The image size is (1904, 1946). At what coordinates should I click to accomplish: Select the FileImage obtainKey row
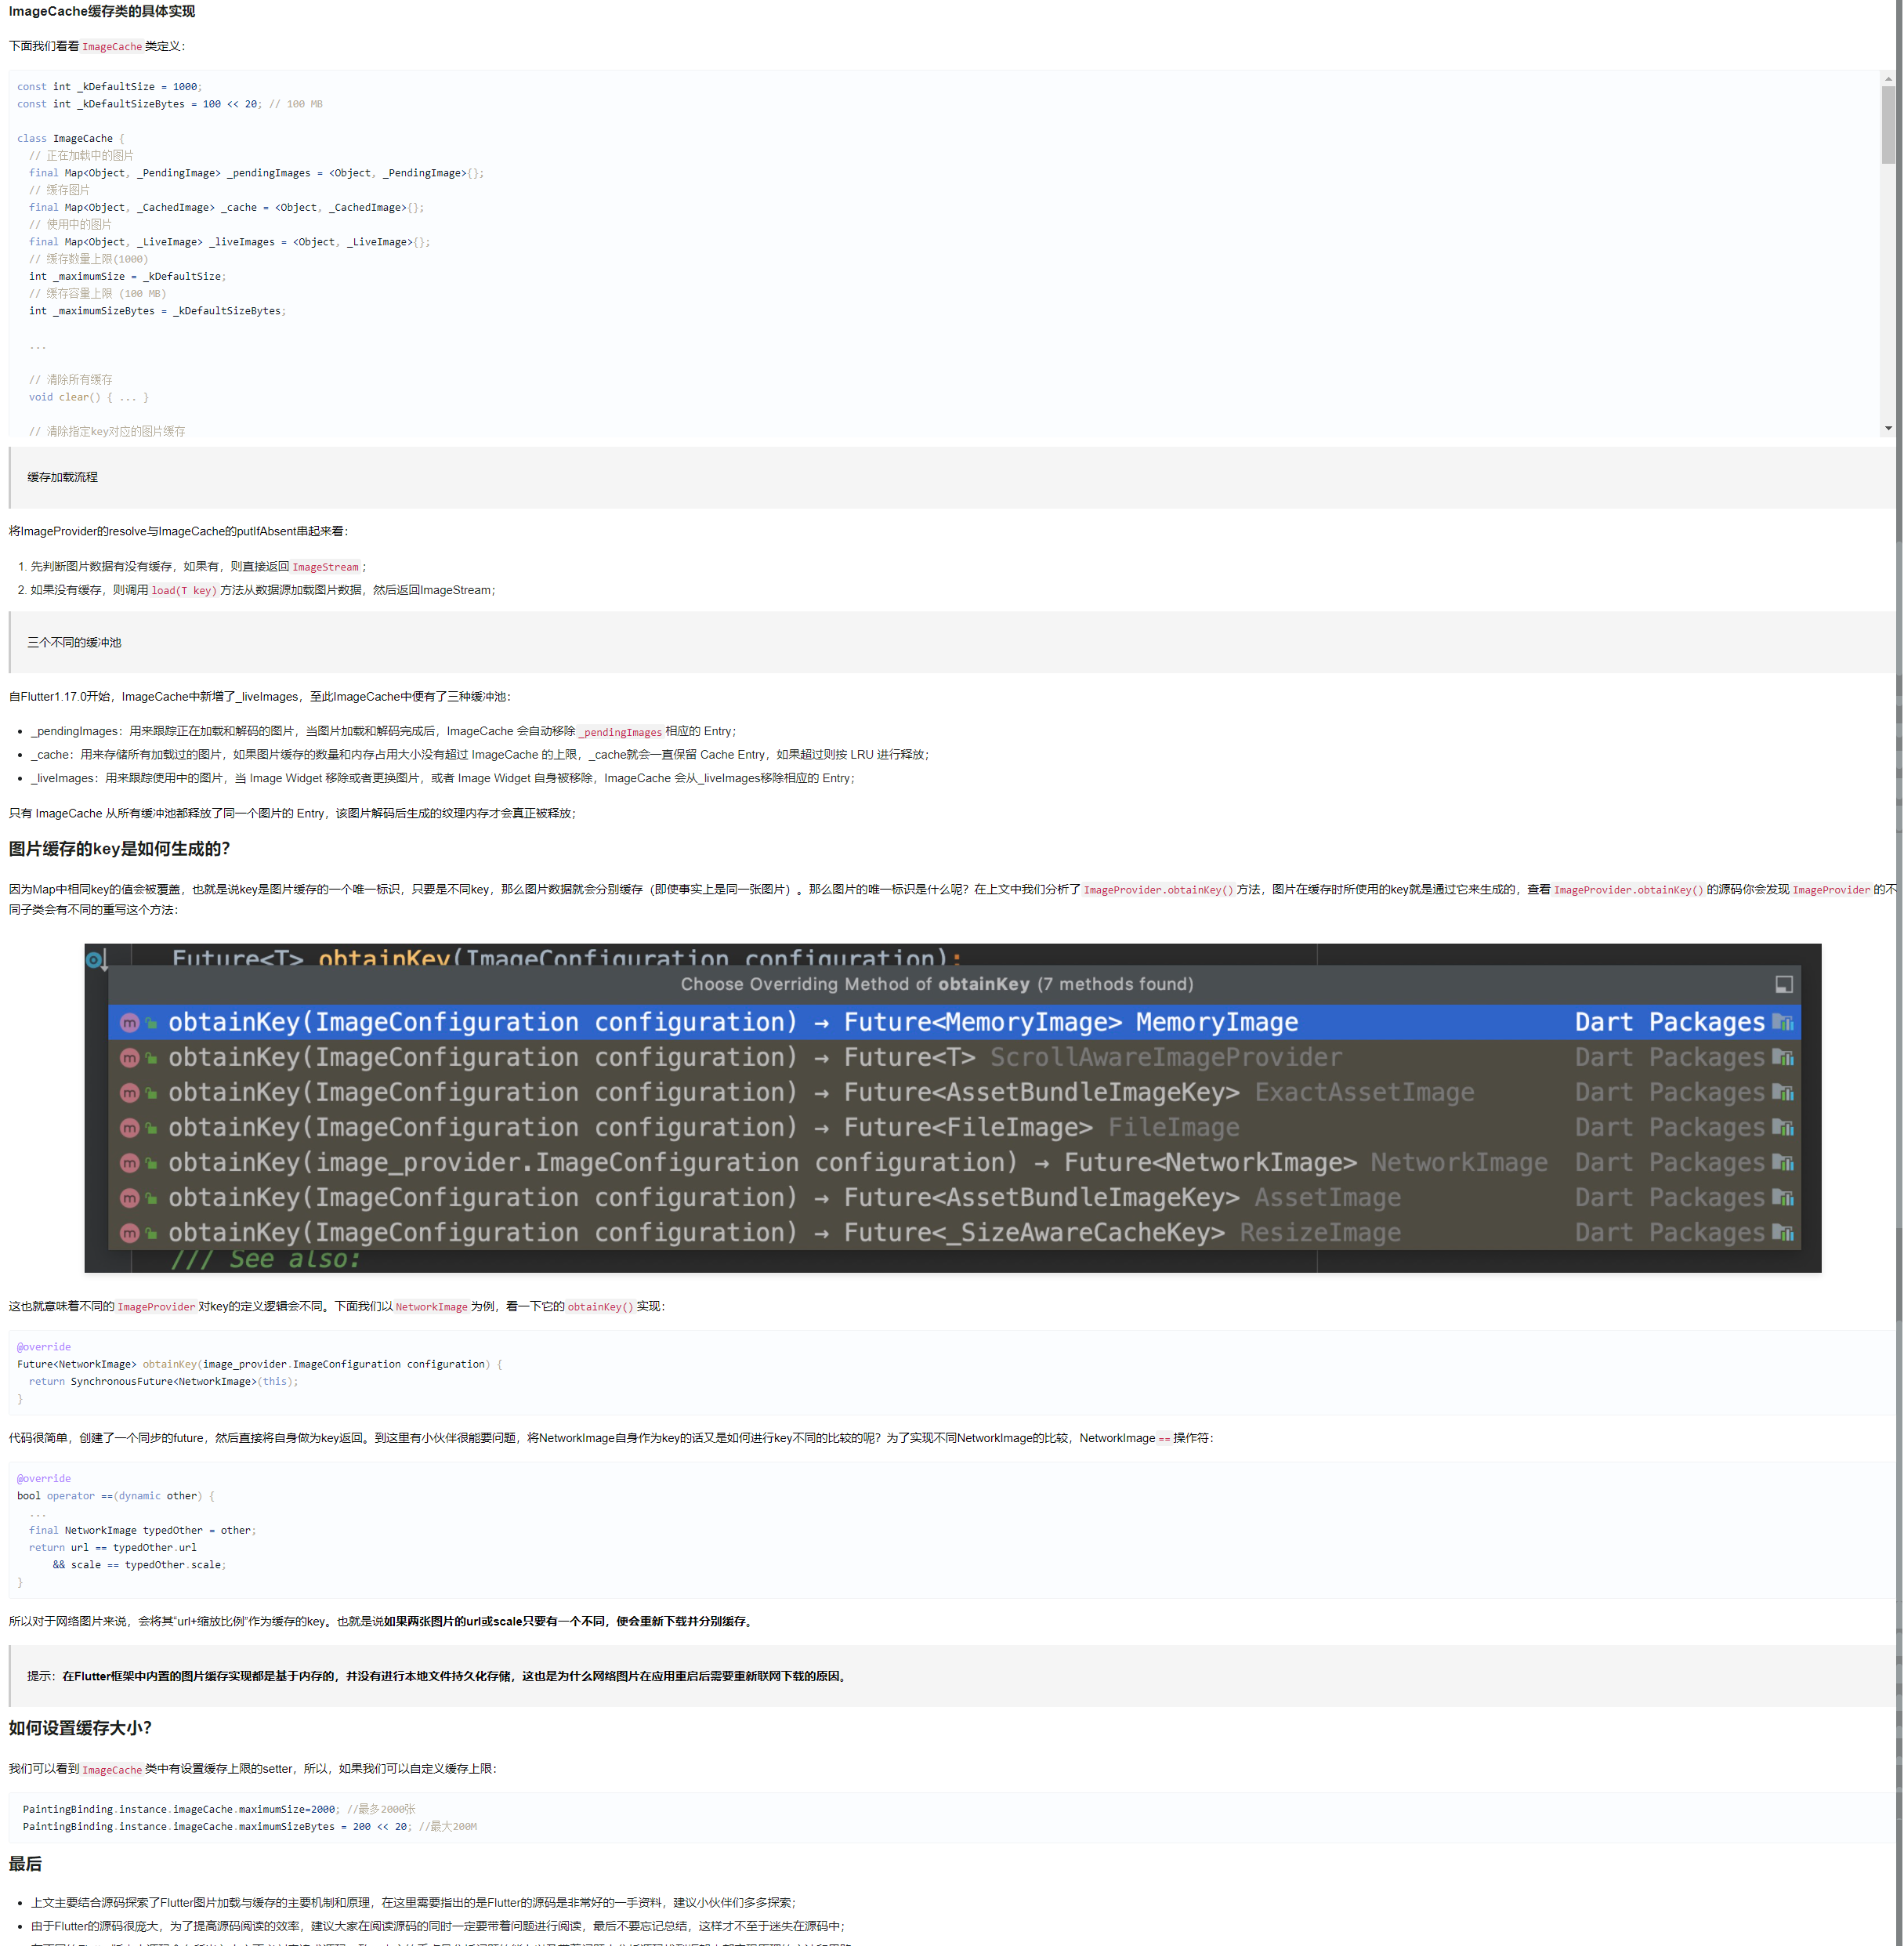(954, 1127)
